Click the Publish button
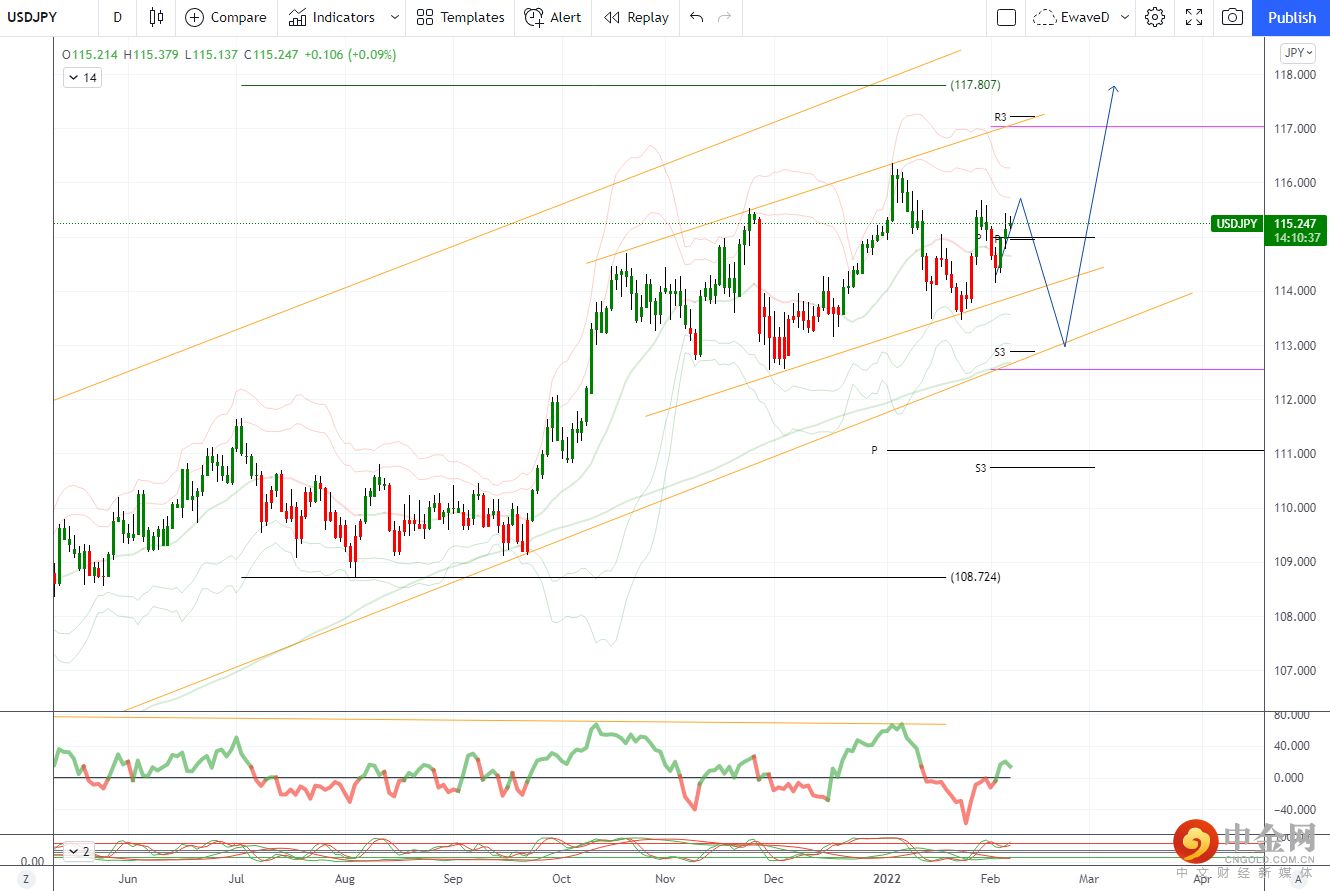Image resolution: width=1330 pixels, height=891 pixels. pos(1291,17)
